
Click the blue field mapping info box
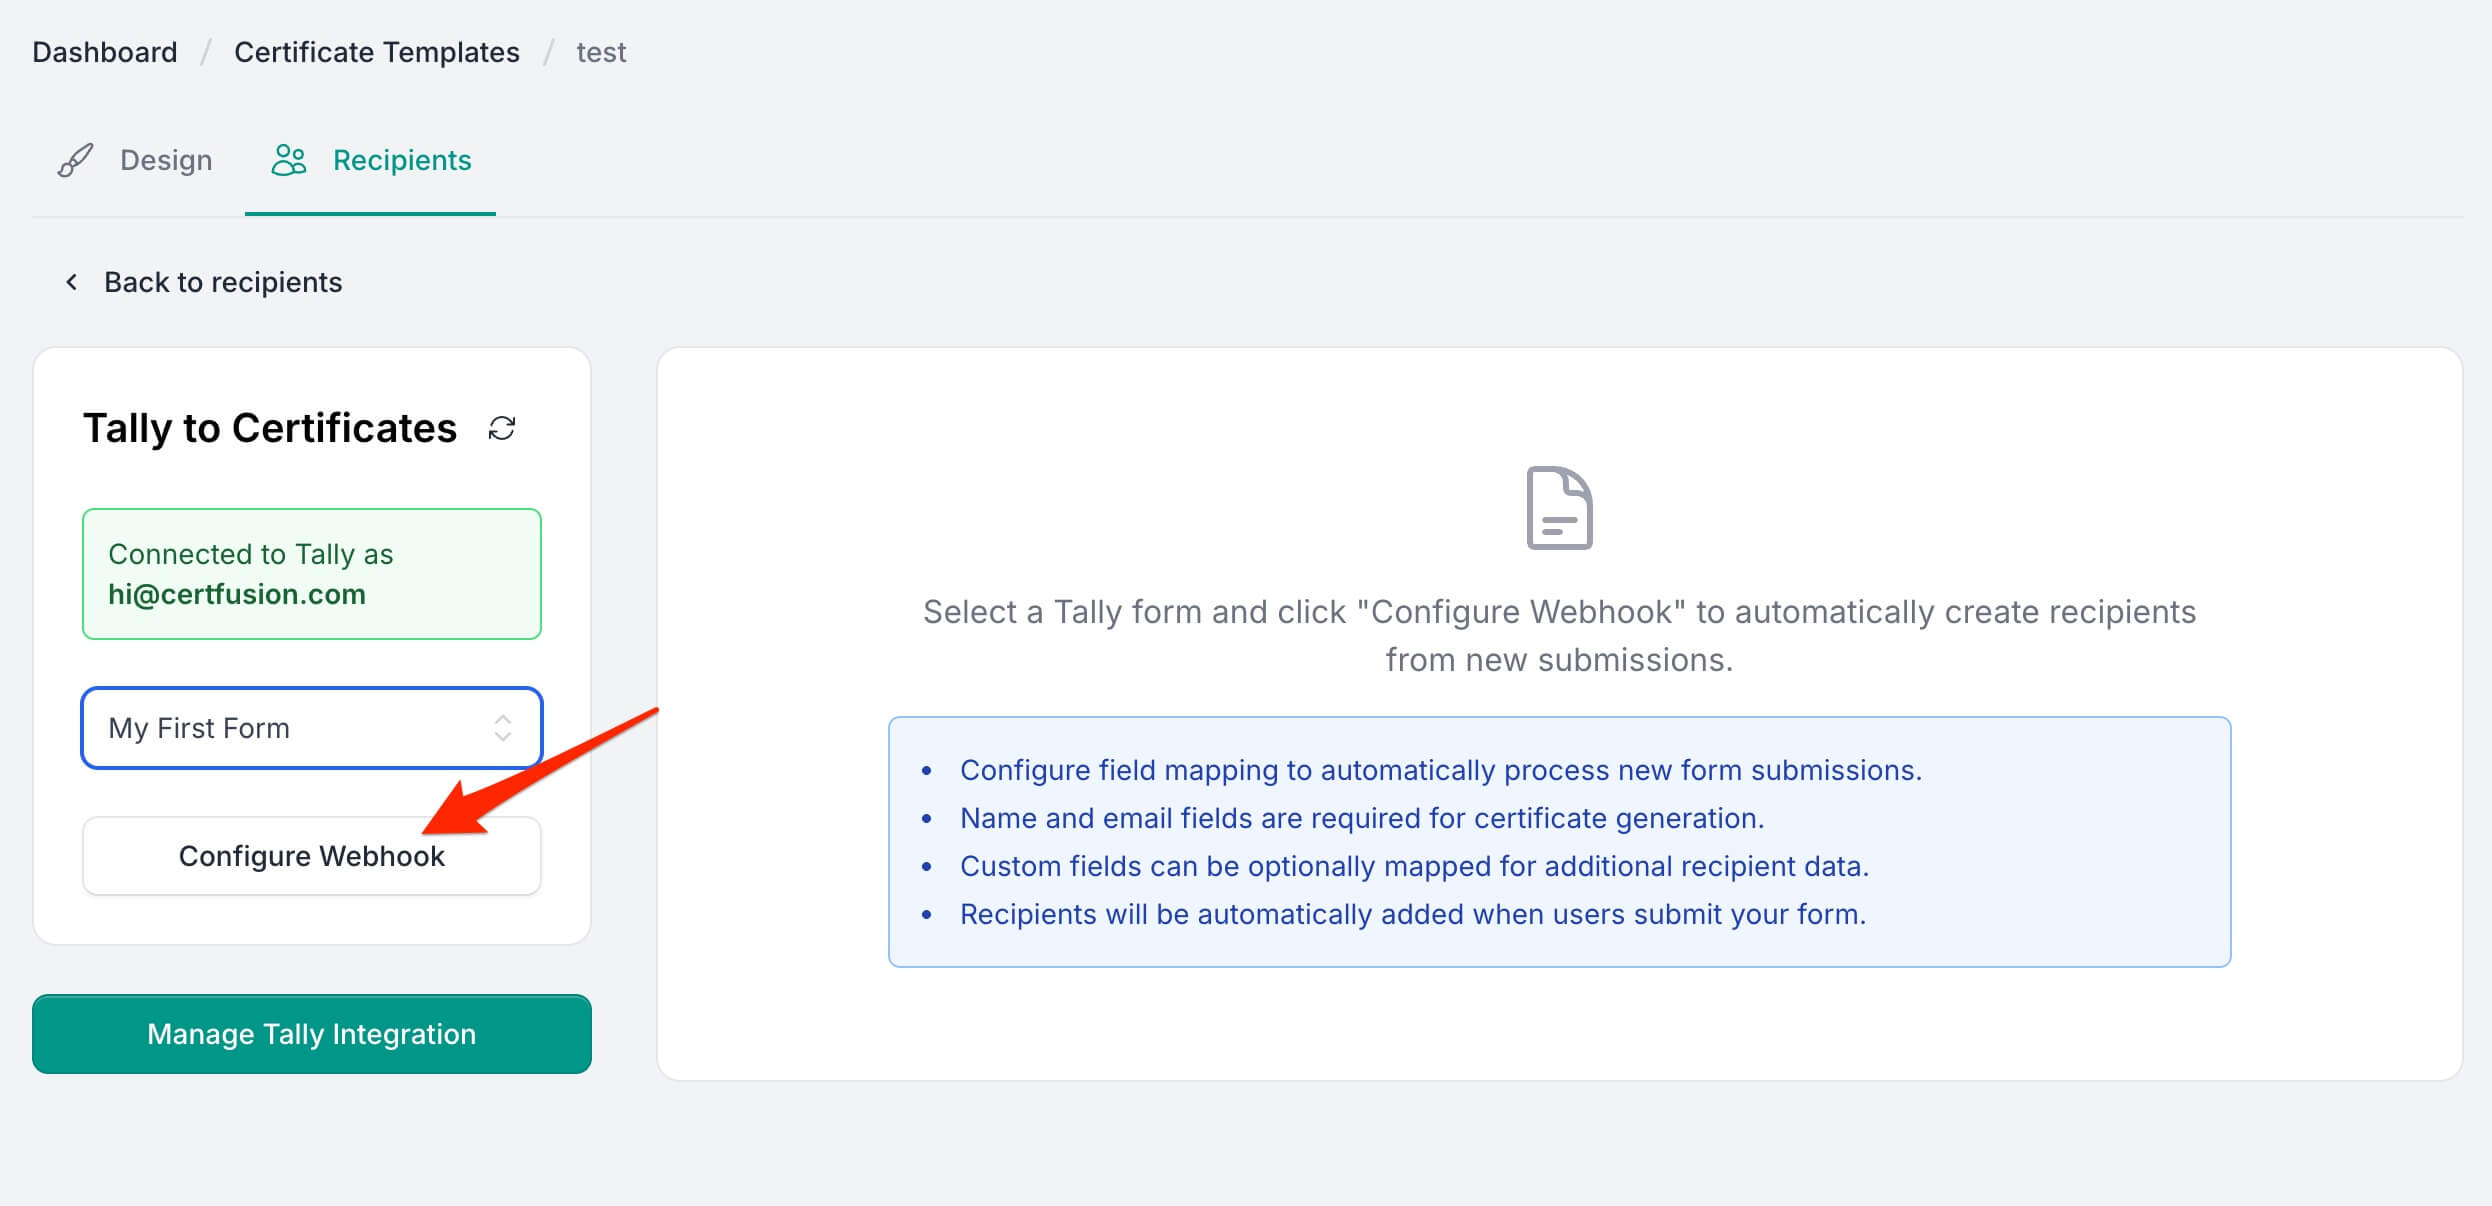click(x=1559, y=841)
